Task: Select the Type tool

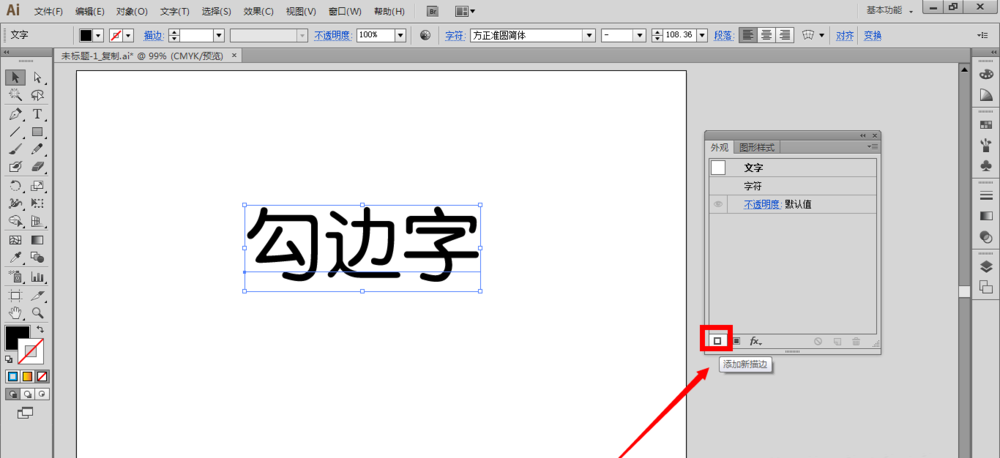Action: (38, 114)
